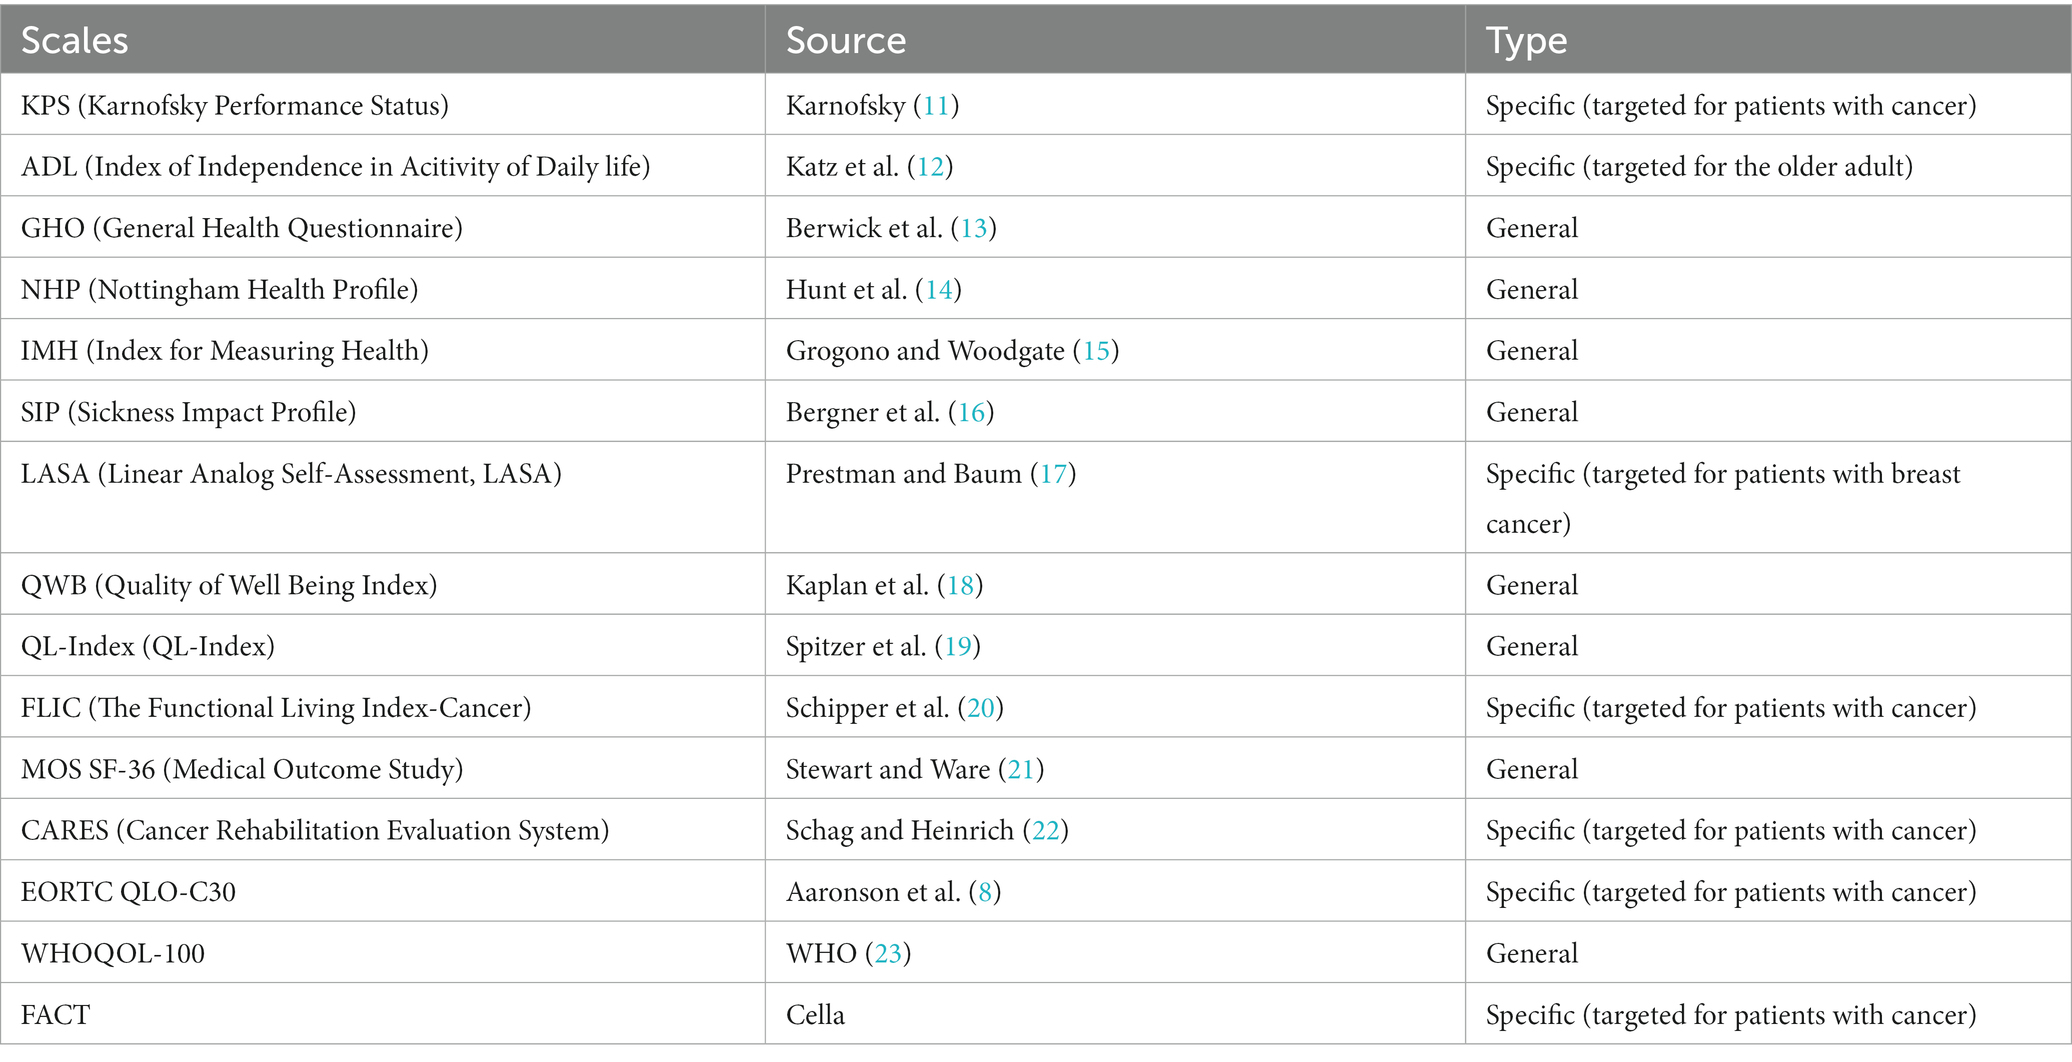Open citation link 20 for Schipper et al.
The image size is (2072, 1062).
tap(980, 708)
